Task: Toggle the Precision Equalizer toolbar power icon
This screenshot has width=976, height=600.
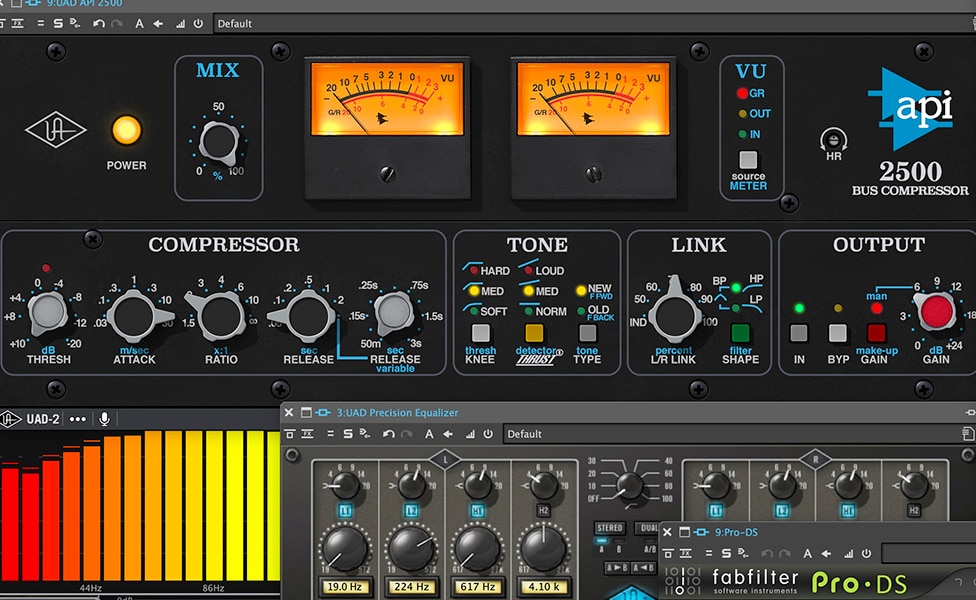Action: tap(488, 434)
